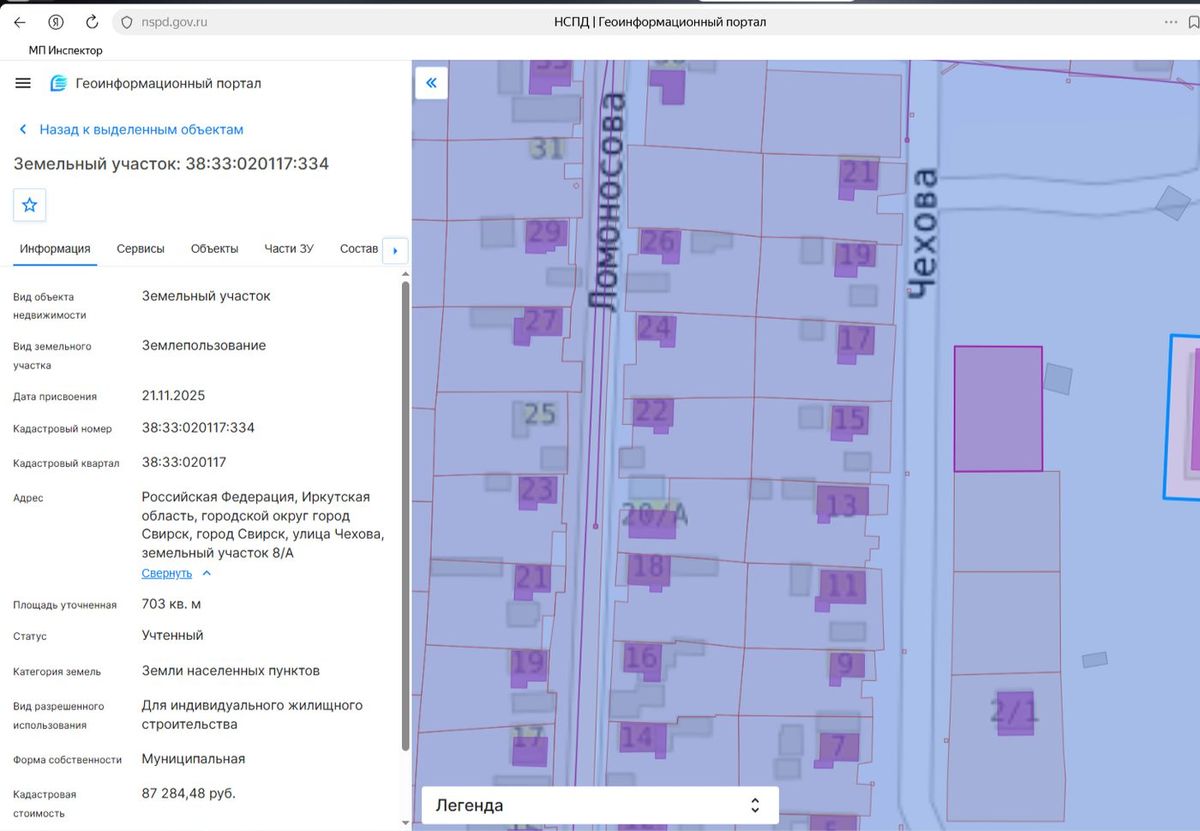Reload the page in the browser
The width and height of the screenshot is (1200, 831).
pos(92,22)
